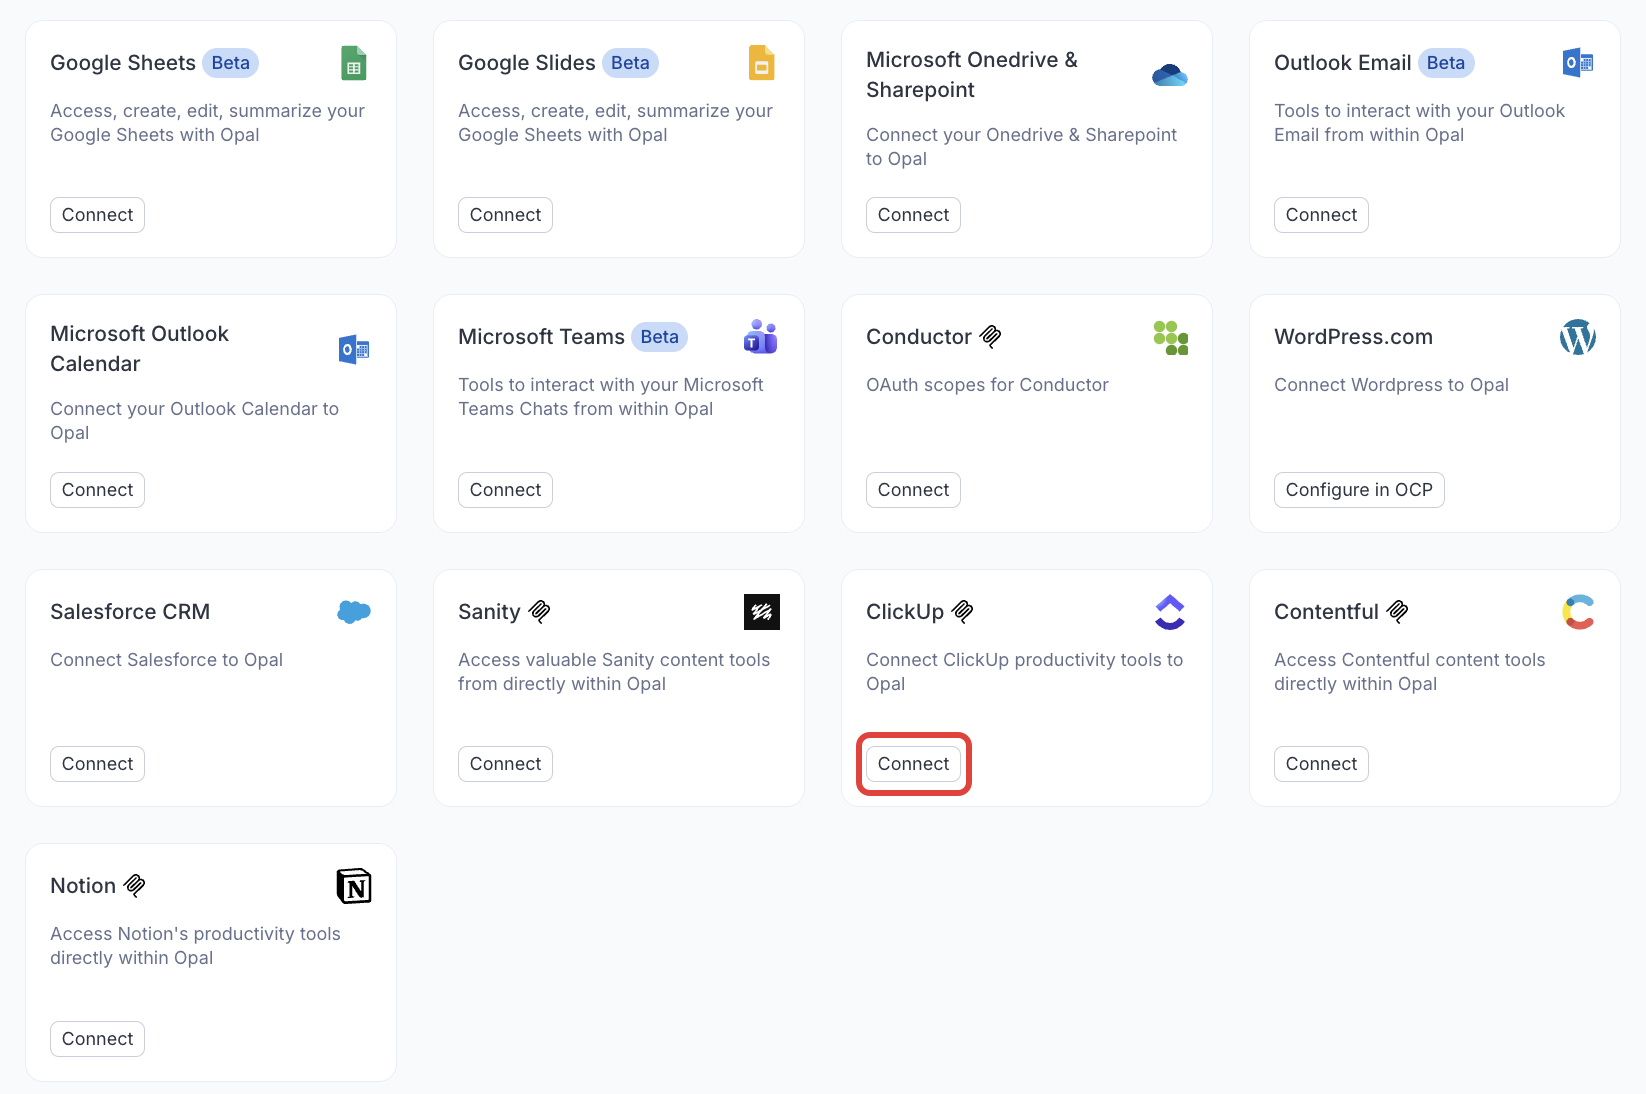Click the badge icon beside Contentful title
This screenshot has width=1646, height=1094.
pyautogui.click(x=1397, y=612)
